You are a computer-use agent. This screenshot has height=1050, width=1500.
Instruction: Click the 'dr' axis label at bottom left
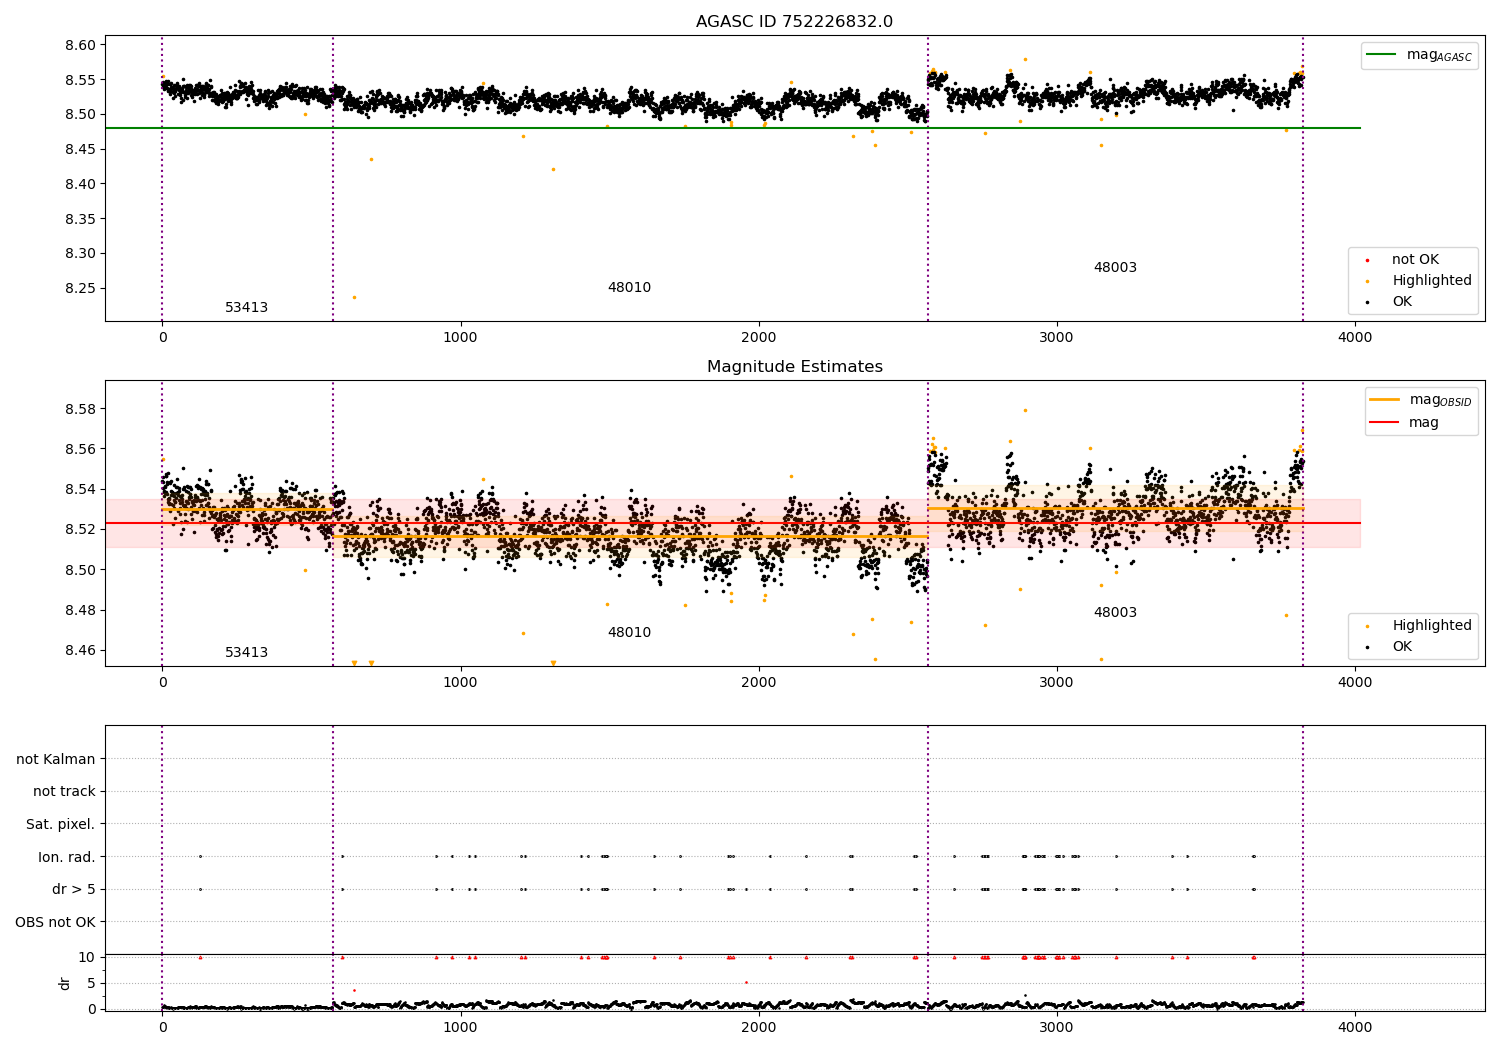tap(65, 983)
